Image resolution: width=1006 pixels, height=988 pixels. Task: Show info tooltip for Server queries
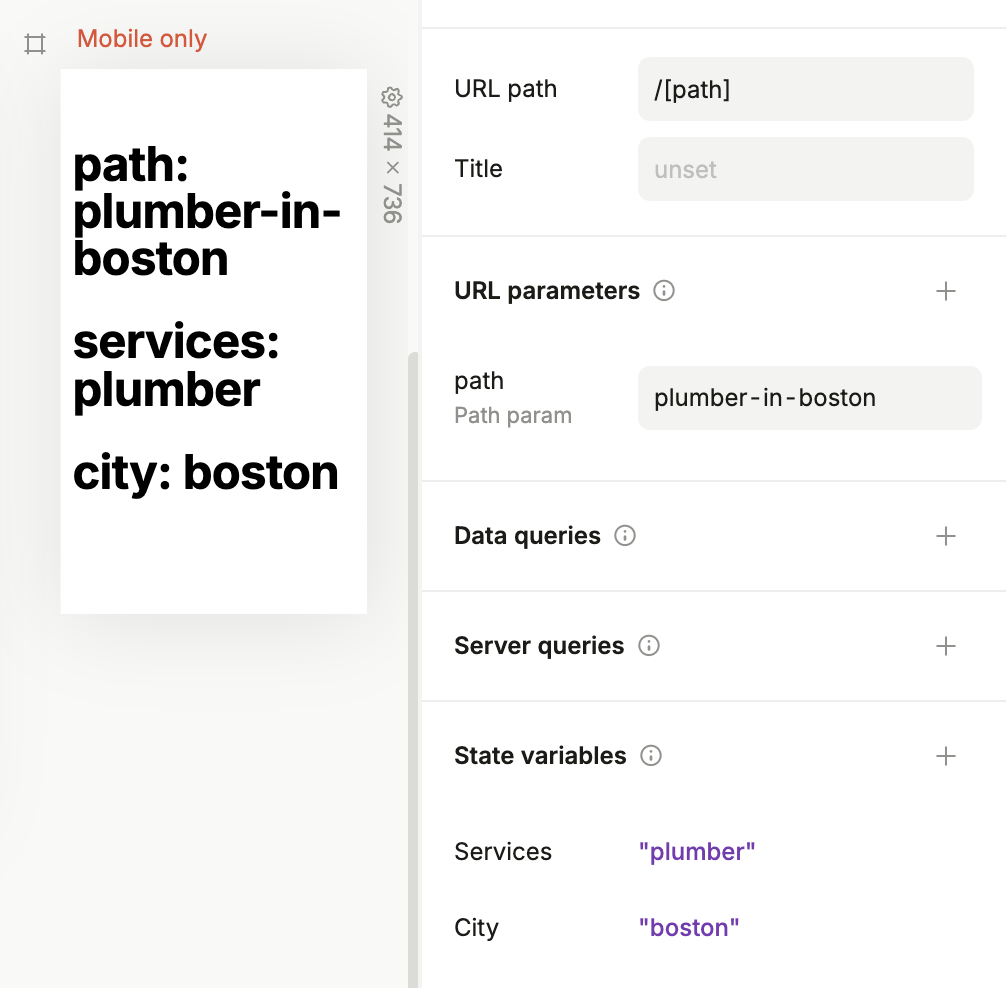coord(649,646)
